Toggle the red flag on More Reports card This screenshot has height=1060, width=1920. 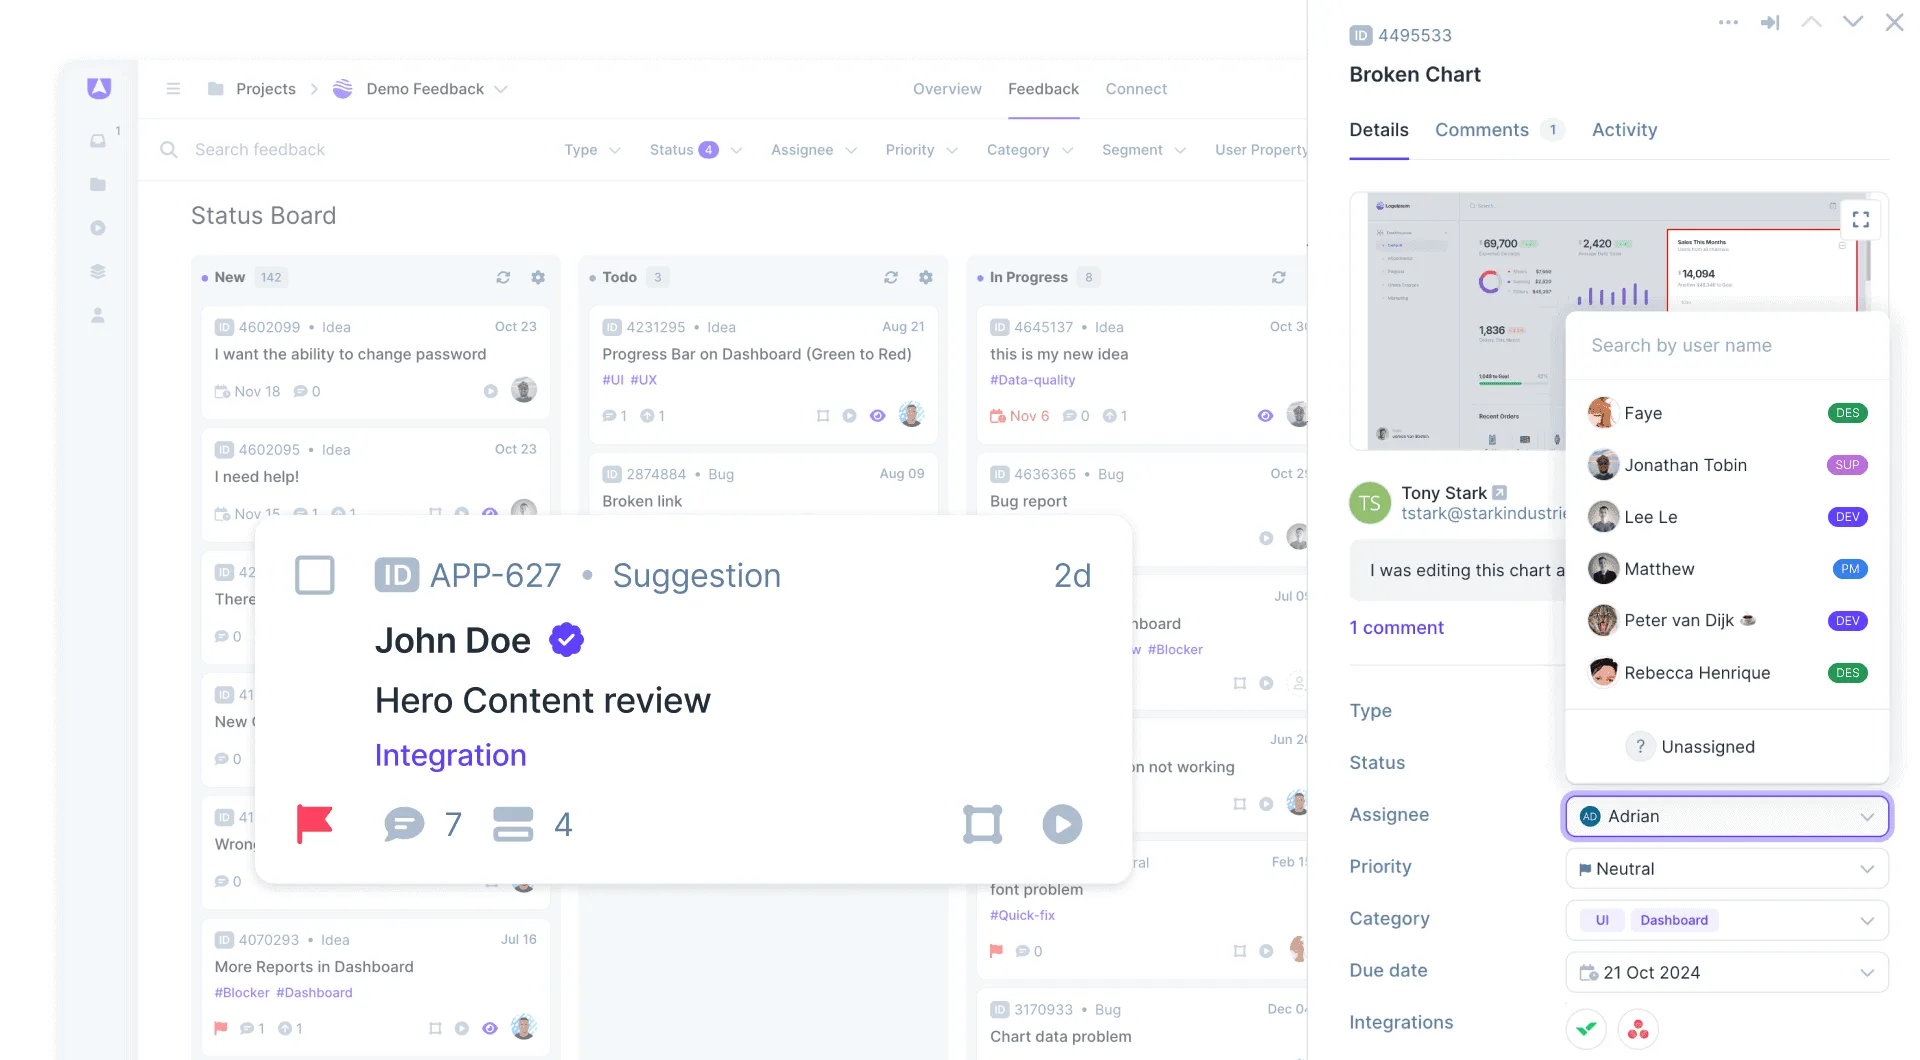pos(221,1027)
